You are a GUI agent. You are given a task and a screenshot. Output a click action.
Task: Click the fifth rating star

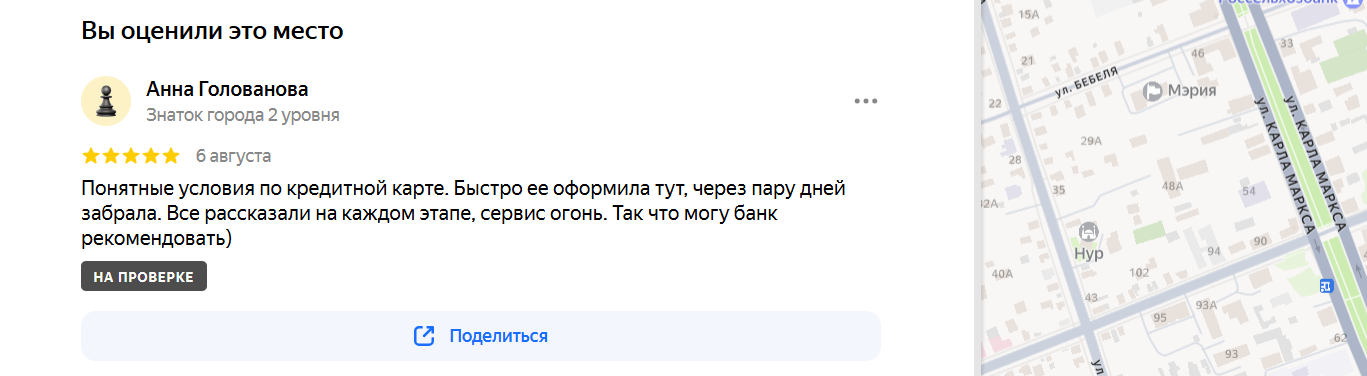(x=171, y=156)
